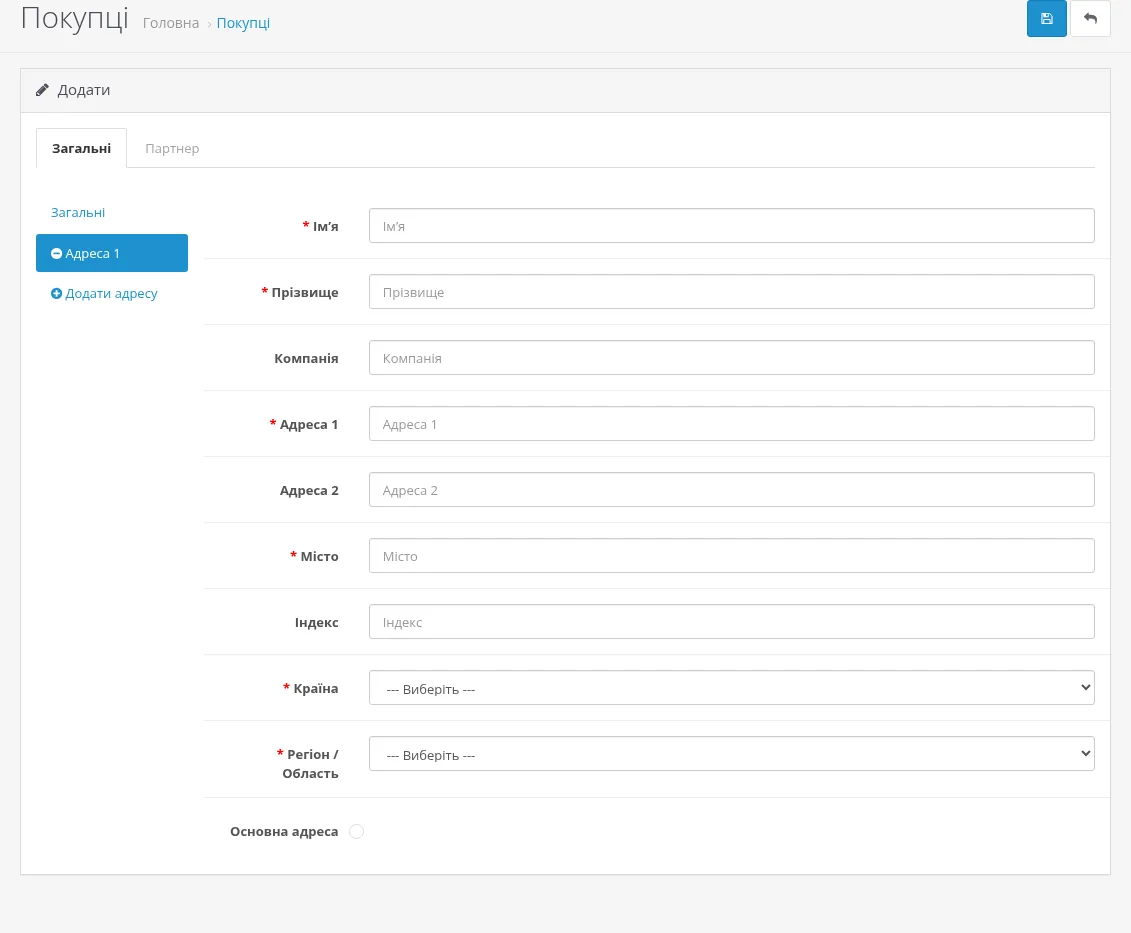The image size is (1131, 933).
Task: Click the Індекс input field
Action: pos(731,622)
